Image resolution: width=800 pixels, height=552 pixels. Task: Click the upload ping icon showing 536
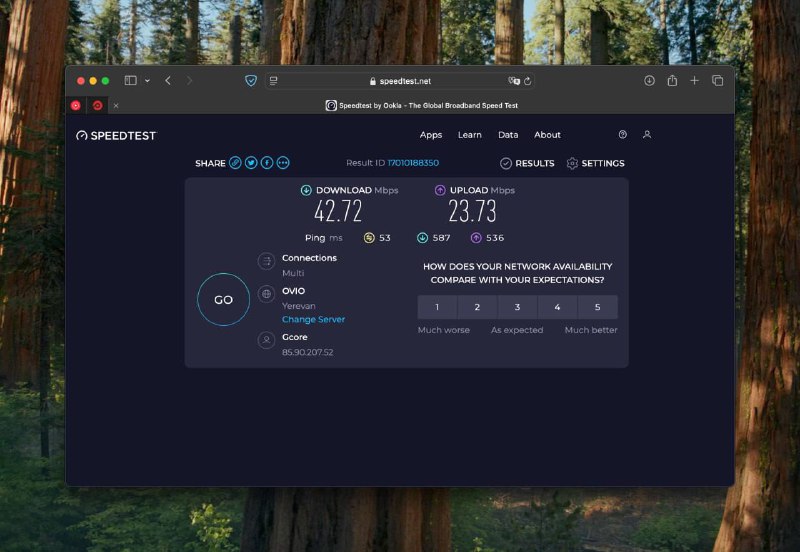(x=476, y=238)
